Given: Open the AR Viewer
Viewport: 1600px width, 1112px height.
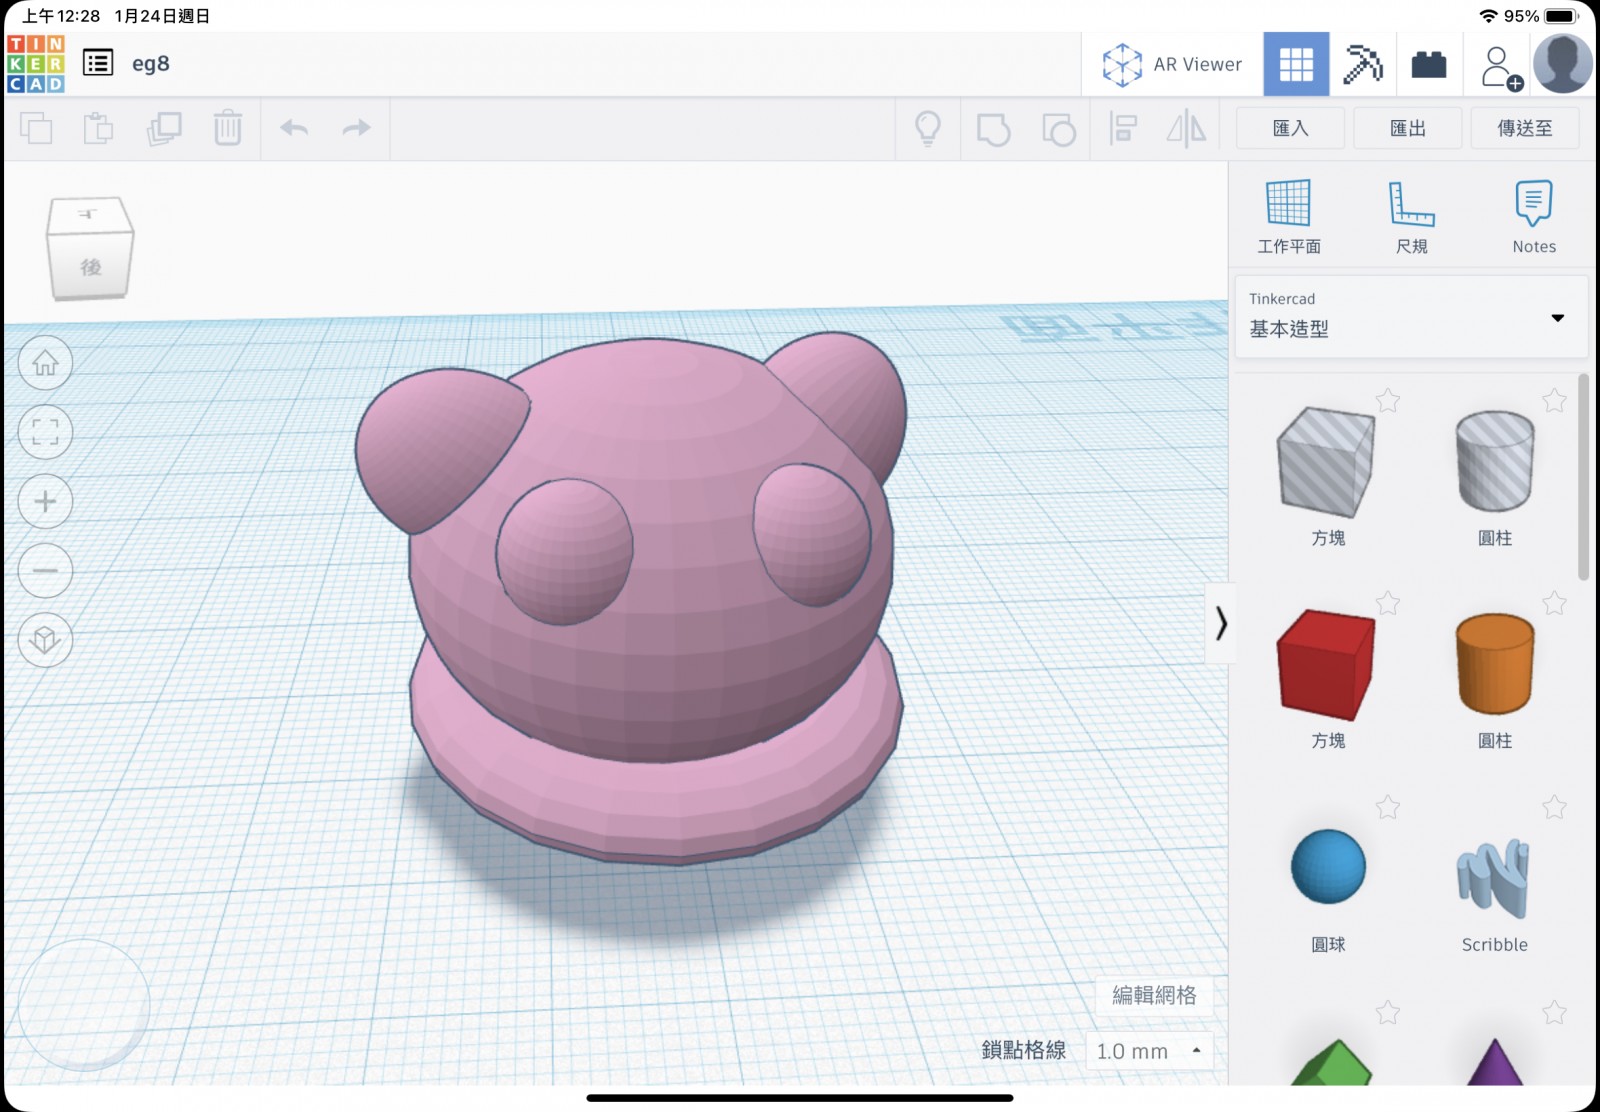Looking at the screenshot, I should point(1172,64).
